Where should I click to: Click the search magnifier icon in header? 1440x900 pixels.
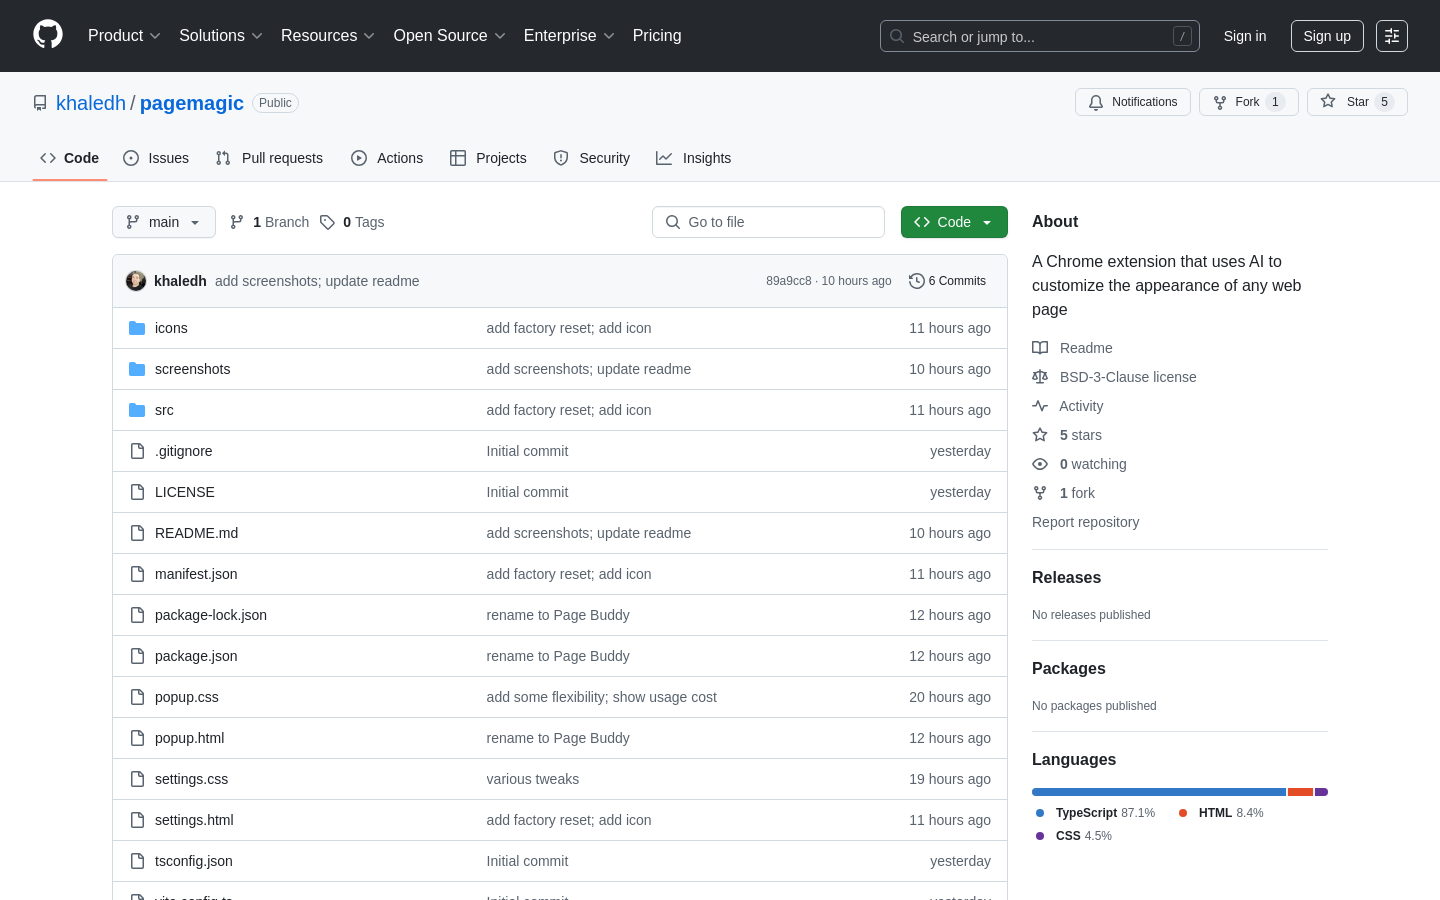tap(897, 36)
